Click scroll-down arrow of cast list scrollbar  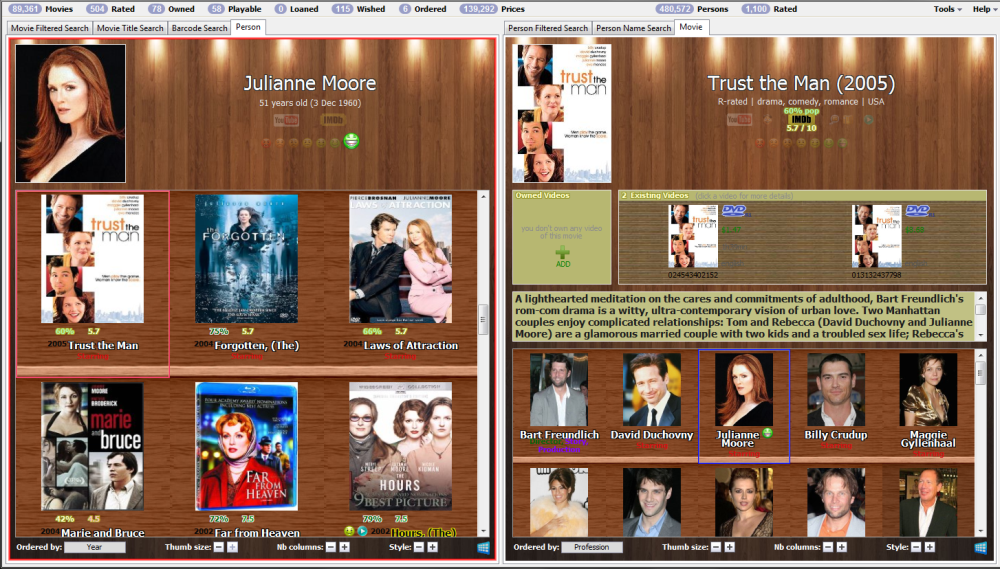pos(981,531)
